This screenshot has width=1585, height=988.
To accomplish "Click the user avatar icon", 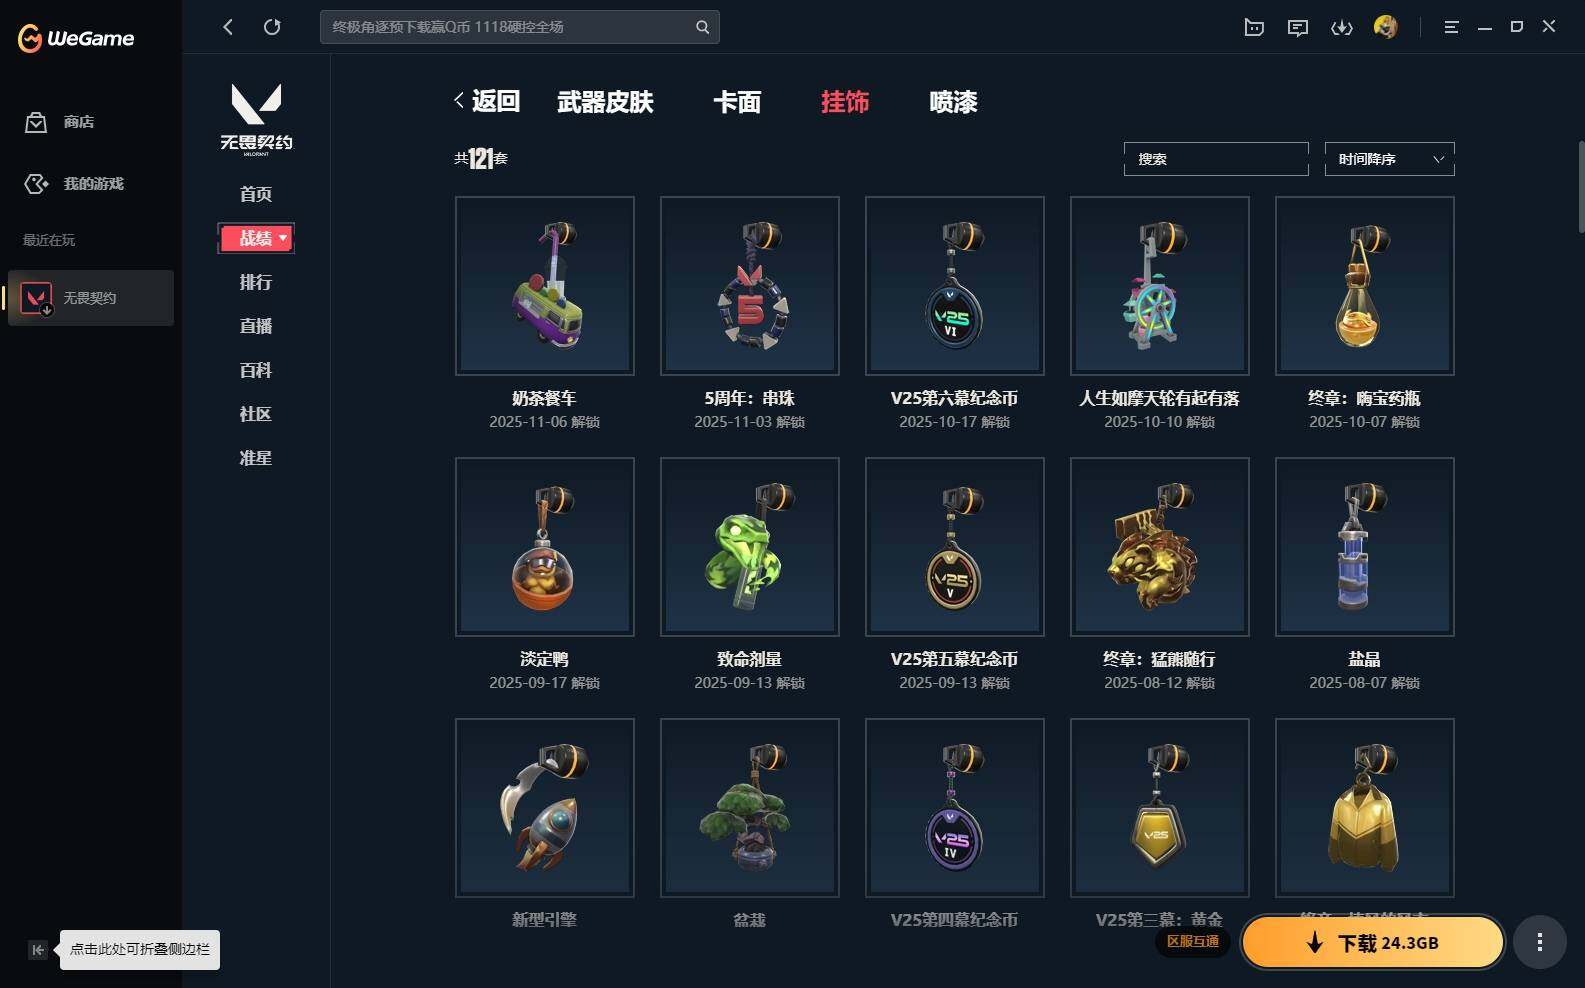I will click(x=1386, y=27).
